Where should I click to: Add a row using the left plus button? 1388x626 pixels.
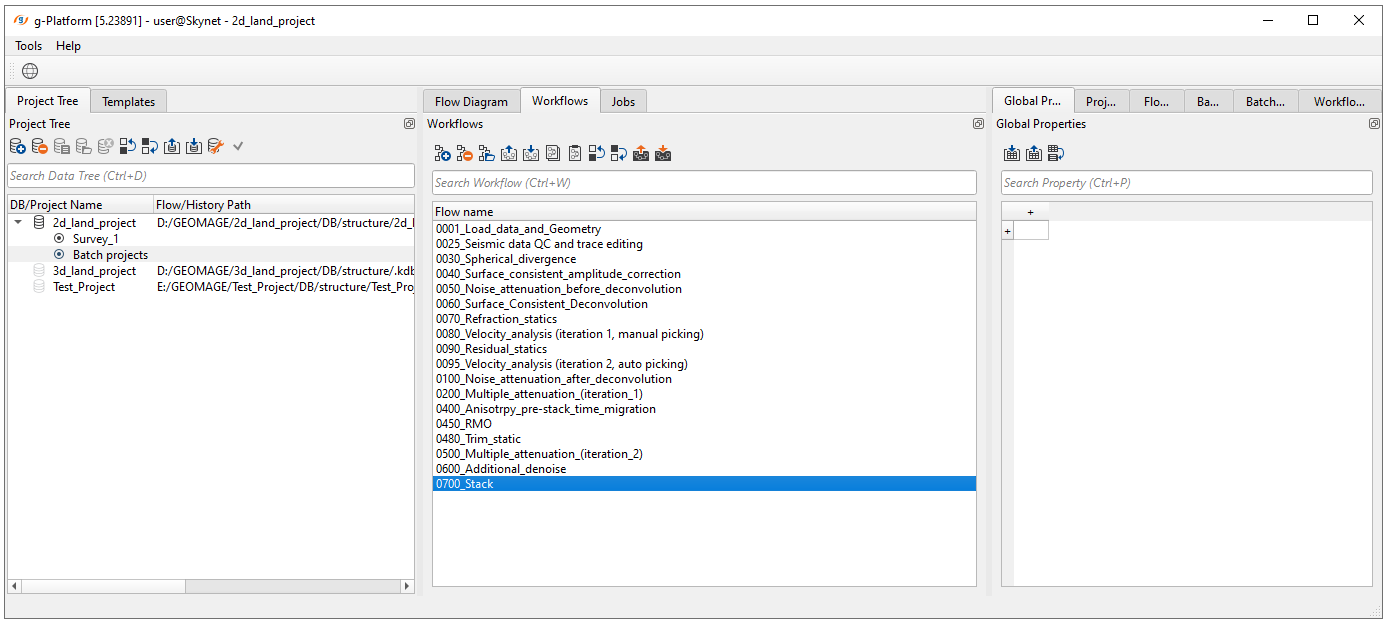(x=1007, y=231)
